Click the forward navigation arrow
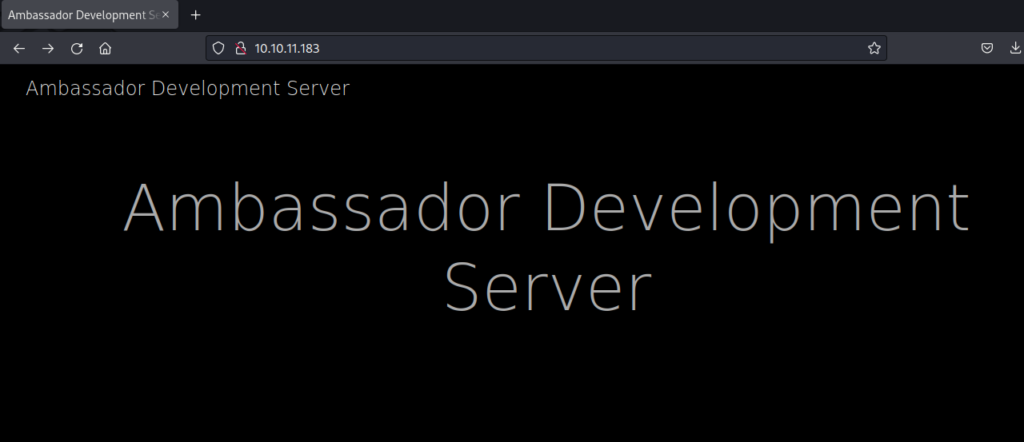The height and width of the screenshot is (442, 1024). coord(48,48)
